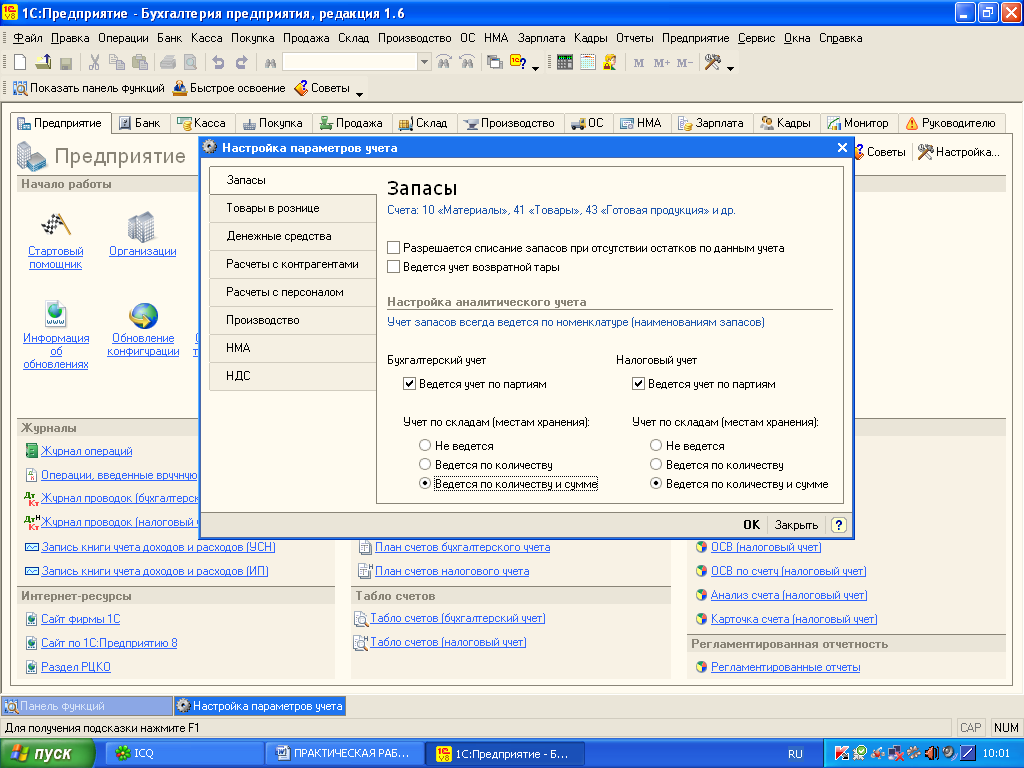
Task: Uncheck Бухгалтерский учет Ведется учет по партиям
Action: pos(409,383)
